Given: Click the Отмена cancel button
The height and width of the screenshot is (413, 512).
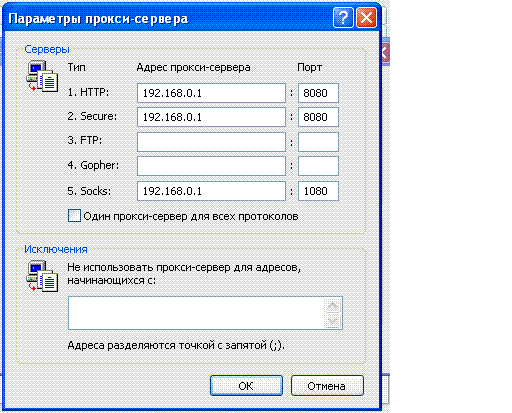Looking at the screenshot, I should (327, 386).
